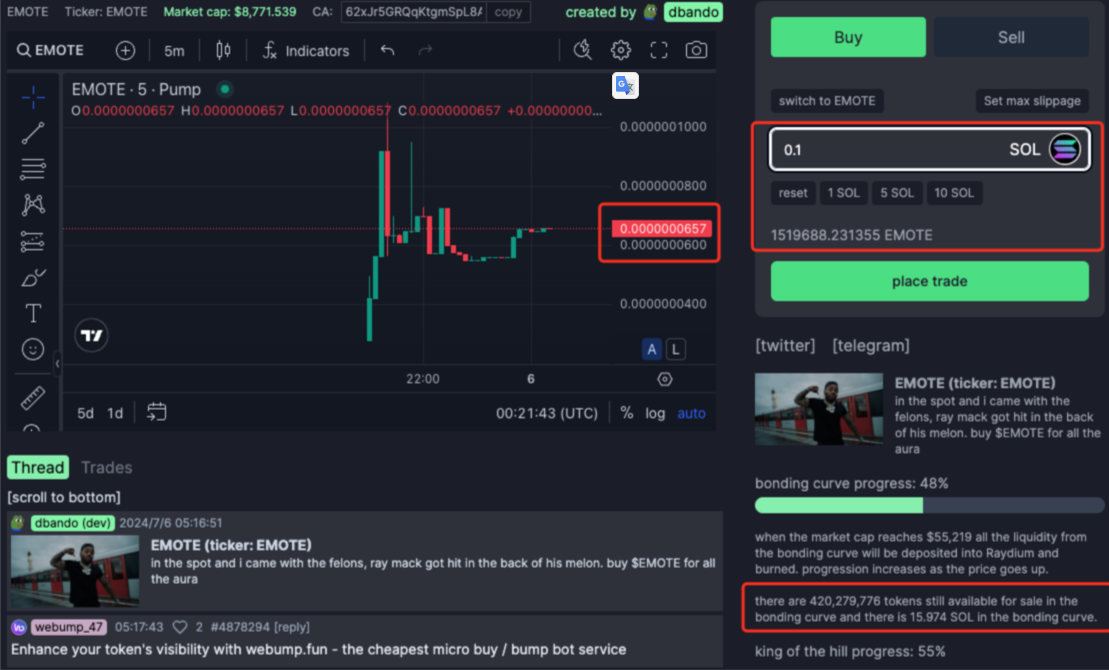Toggle auto scale on chart
Image resolution: width=1109 pixels, height=670 pixels.
[691, 413]
